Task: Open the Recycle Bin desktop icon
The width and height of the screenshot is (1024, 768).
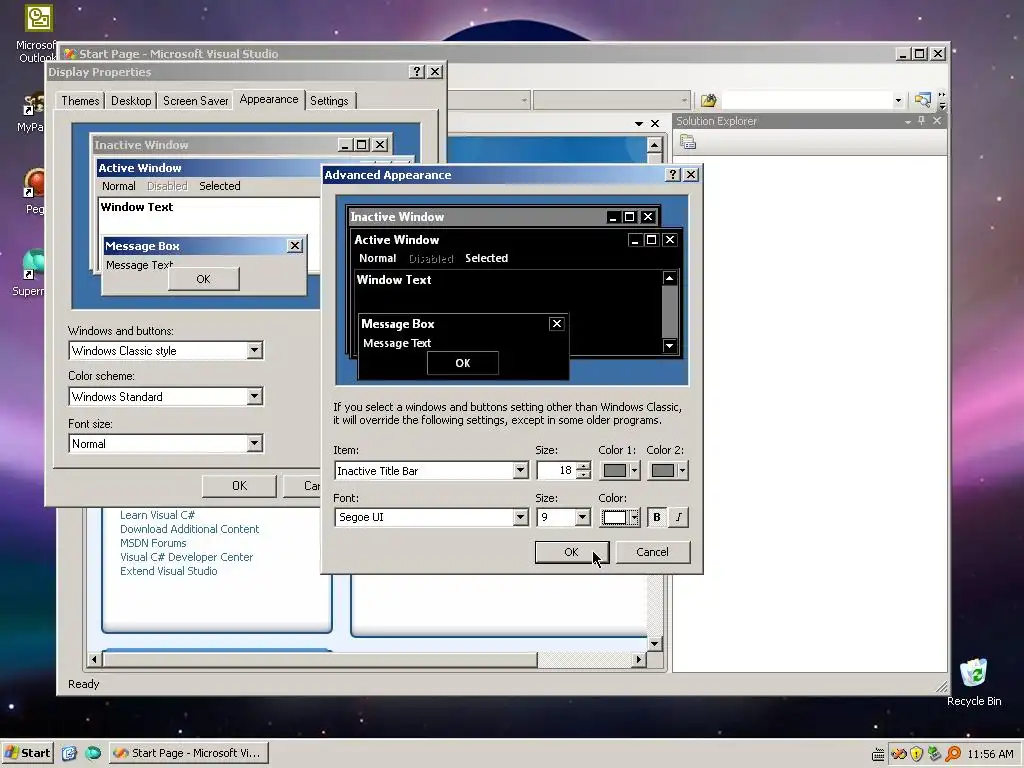Action: (x=974, y=682)
